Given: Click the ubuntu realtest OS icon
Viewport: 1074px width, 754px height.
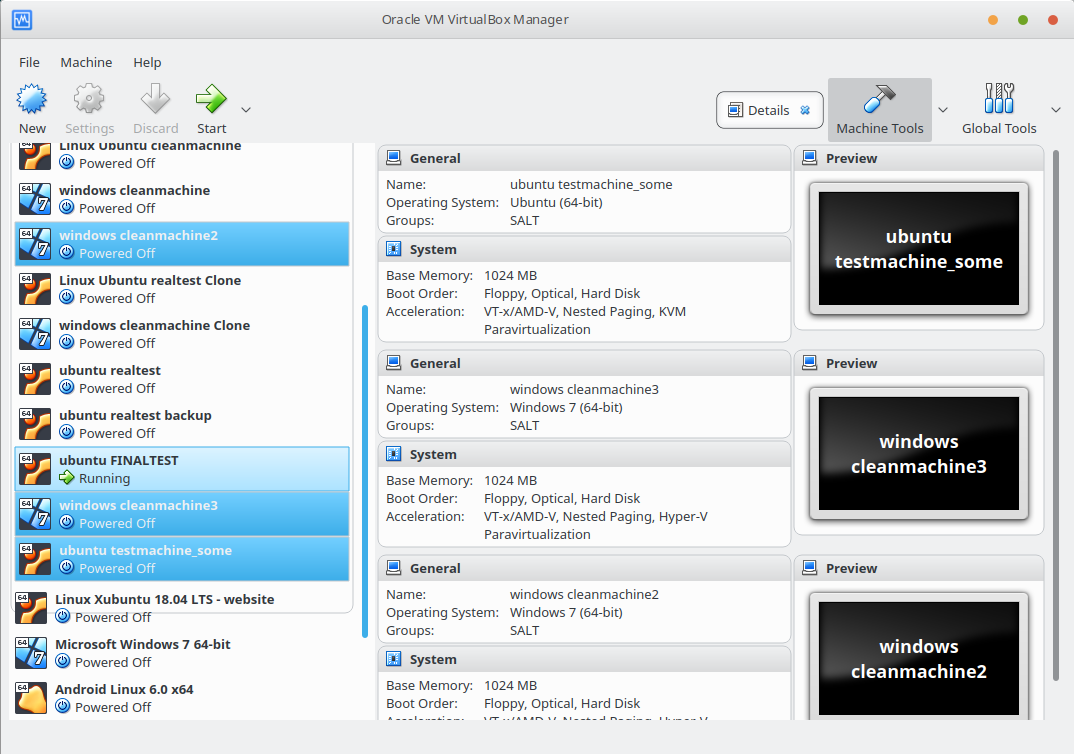Looking at the screenshot, I should coord(35,379).
